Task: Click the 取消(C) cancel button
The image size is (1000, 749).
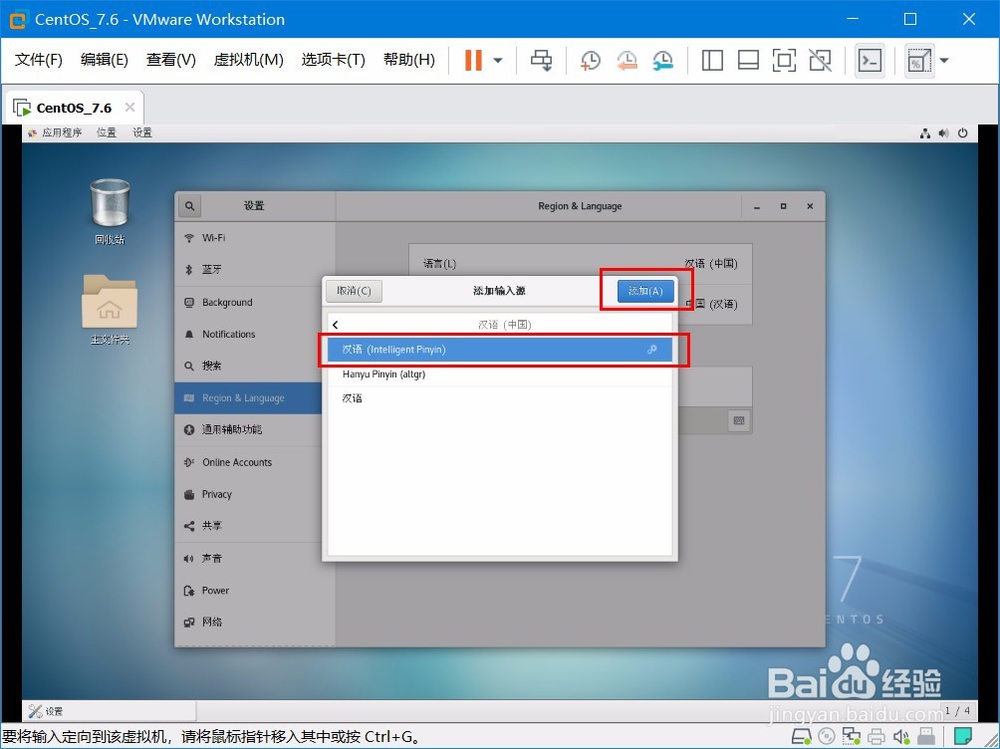Action: coord(354,291)
